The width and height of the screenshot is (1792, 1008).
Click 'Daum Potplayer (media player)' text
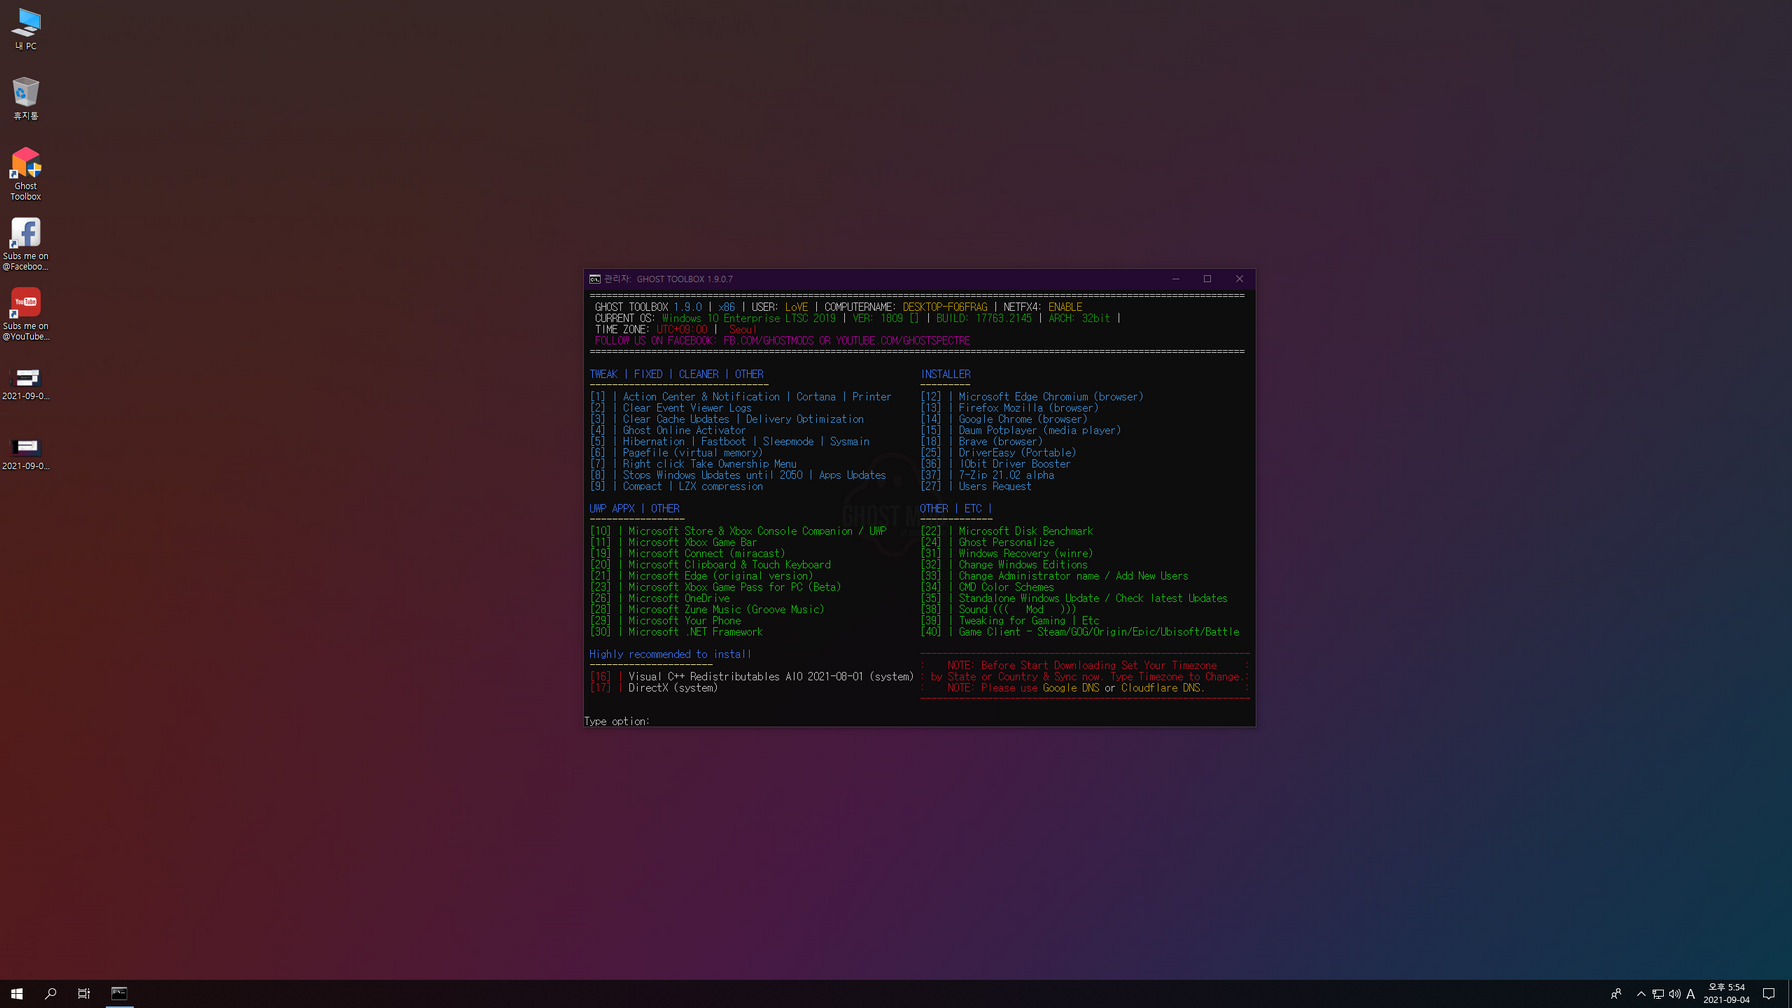[1040, 430]
